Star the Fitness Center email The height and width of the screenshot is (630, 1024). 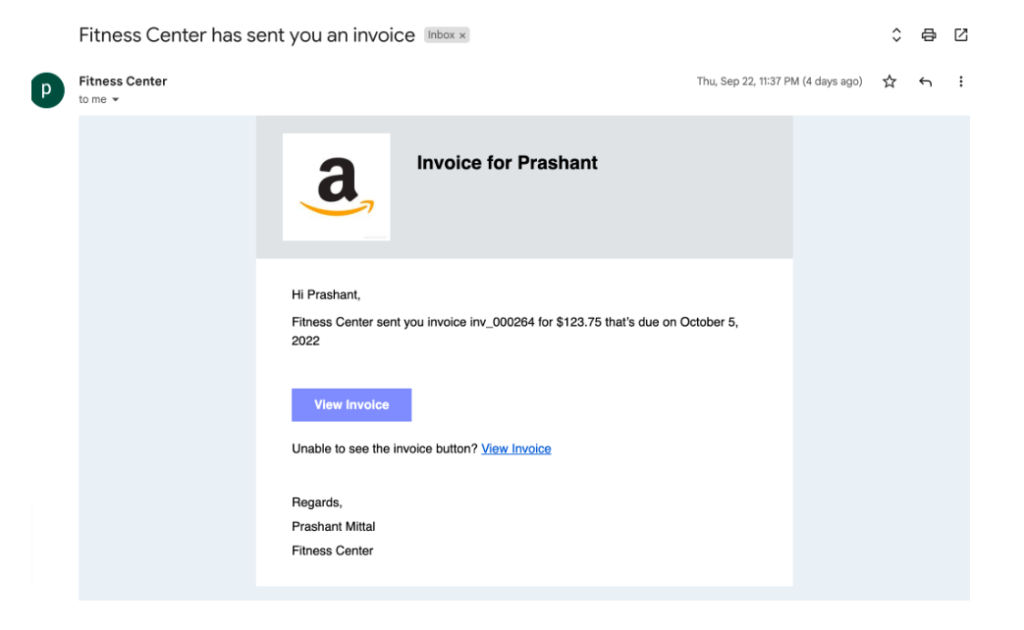889,82
